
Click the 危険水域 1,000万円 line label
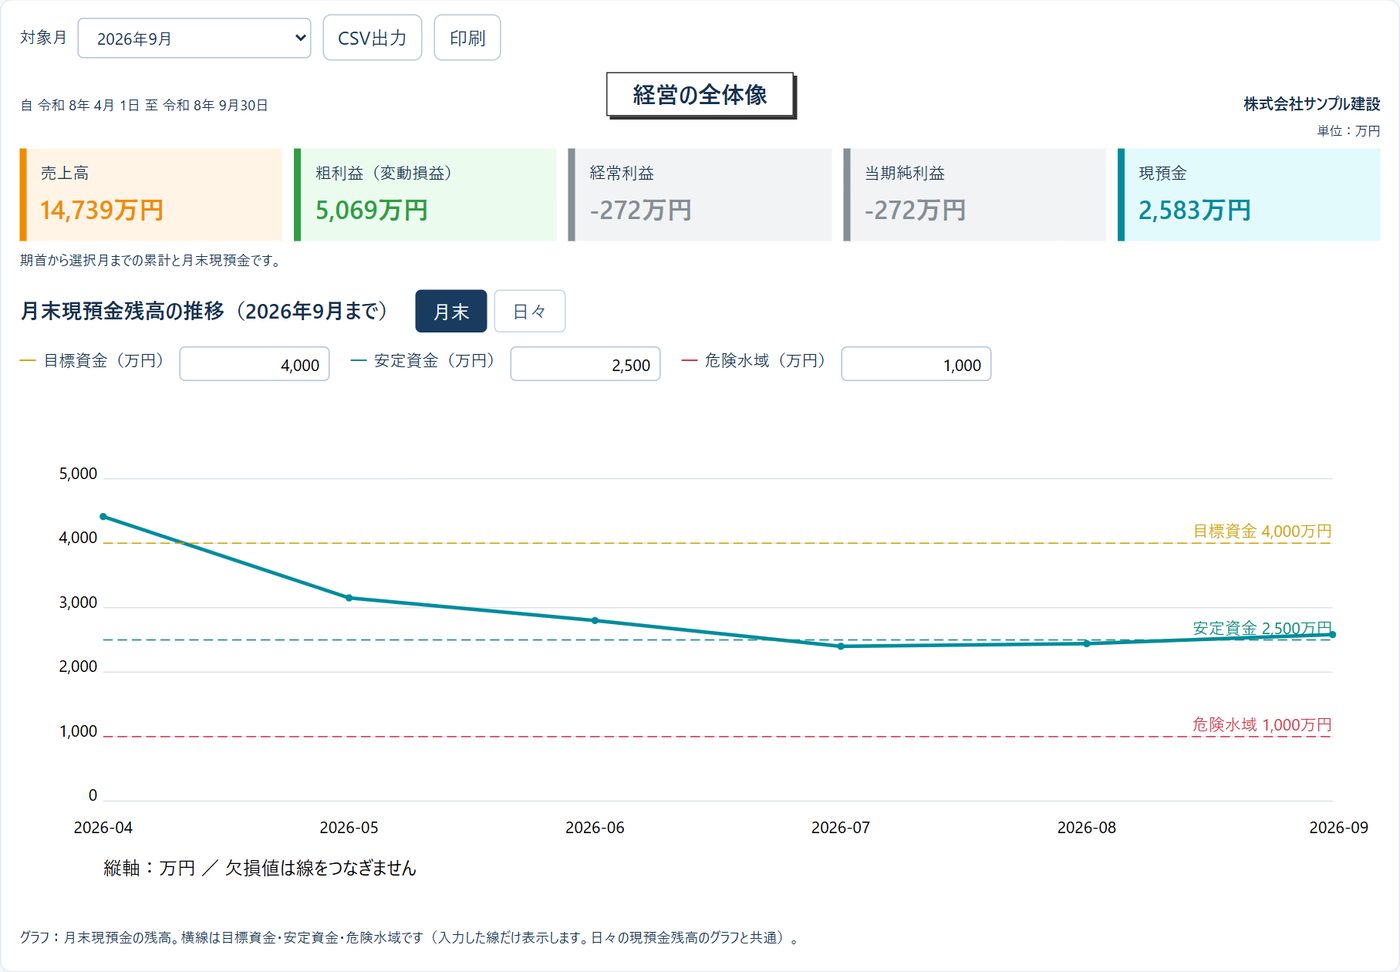coord(1262,725)
